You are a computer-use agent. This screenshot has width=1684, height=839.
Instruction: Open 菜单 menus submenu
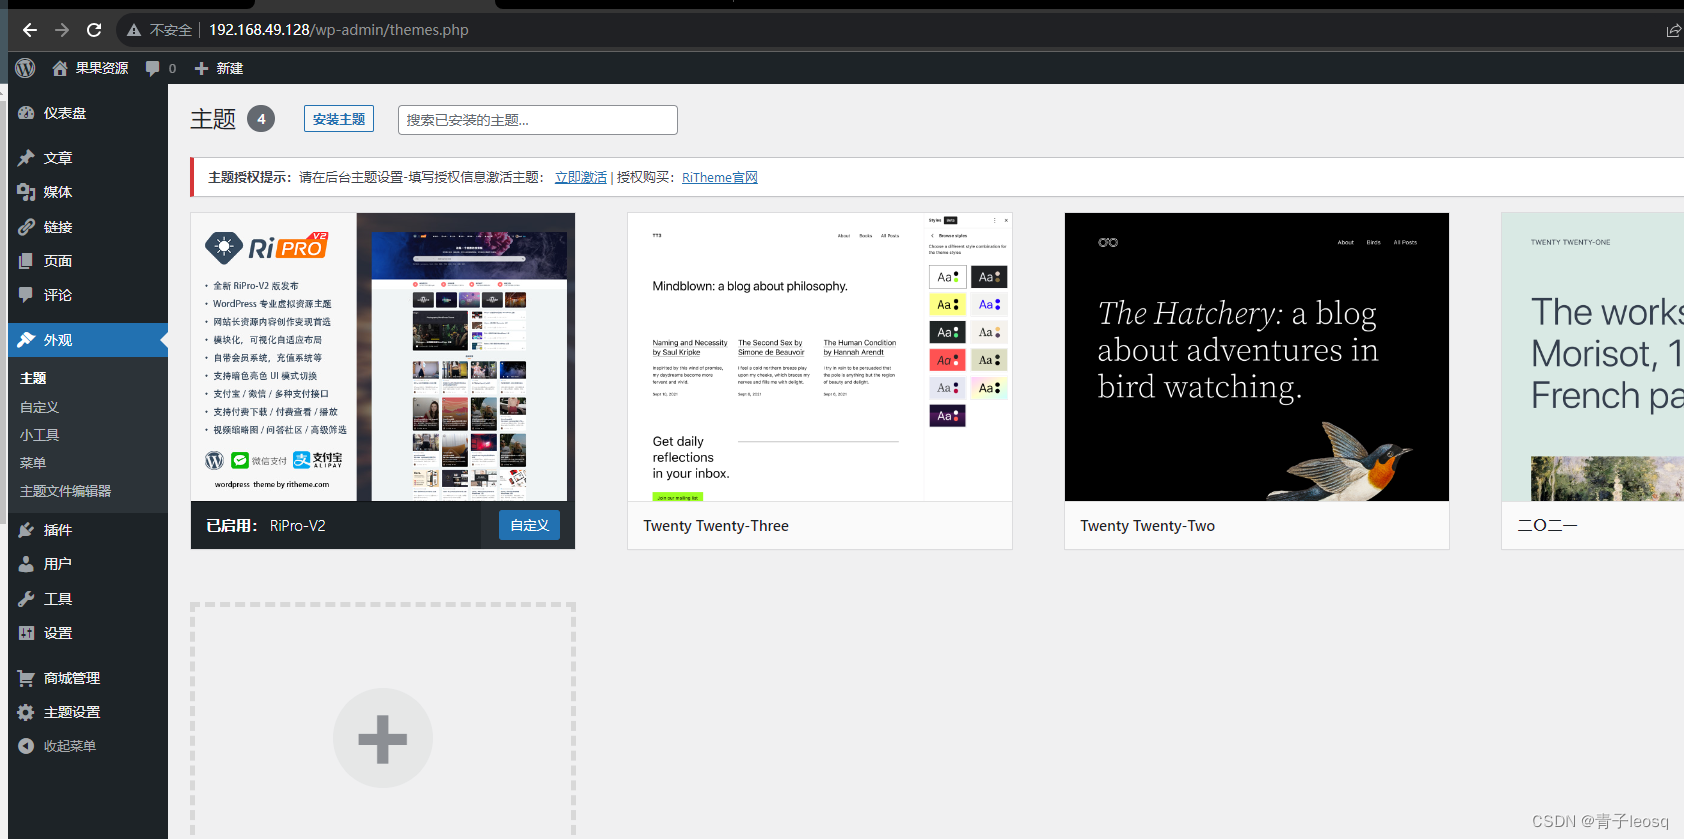coord(33,463)
